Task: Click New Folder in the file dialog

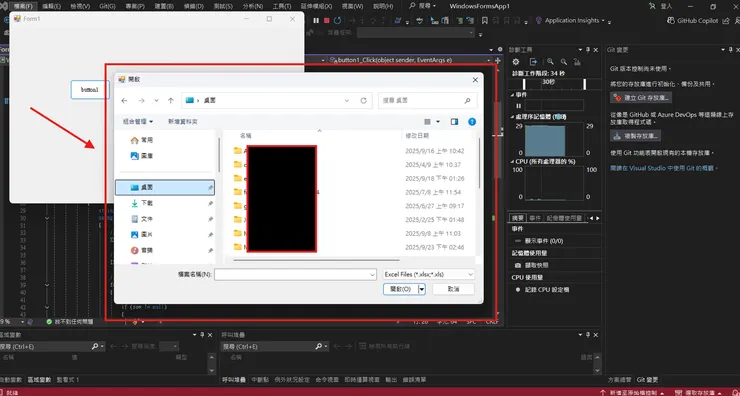Action: (183, 122)
